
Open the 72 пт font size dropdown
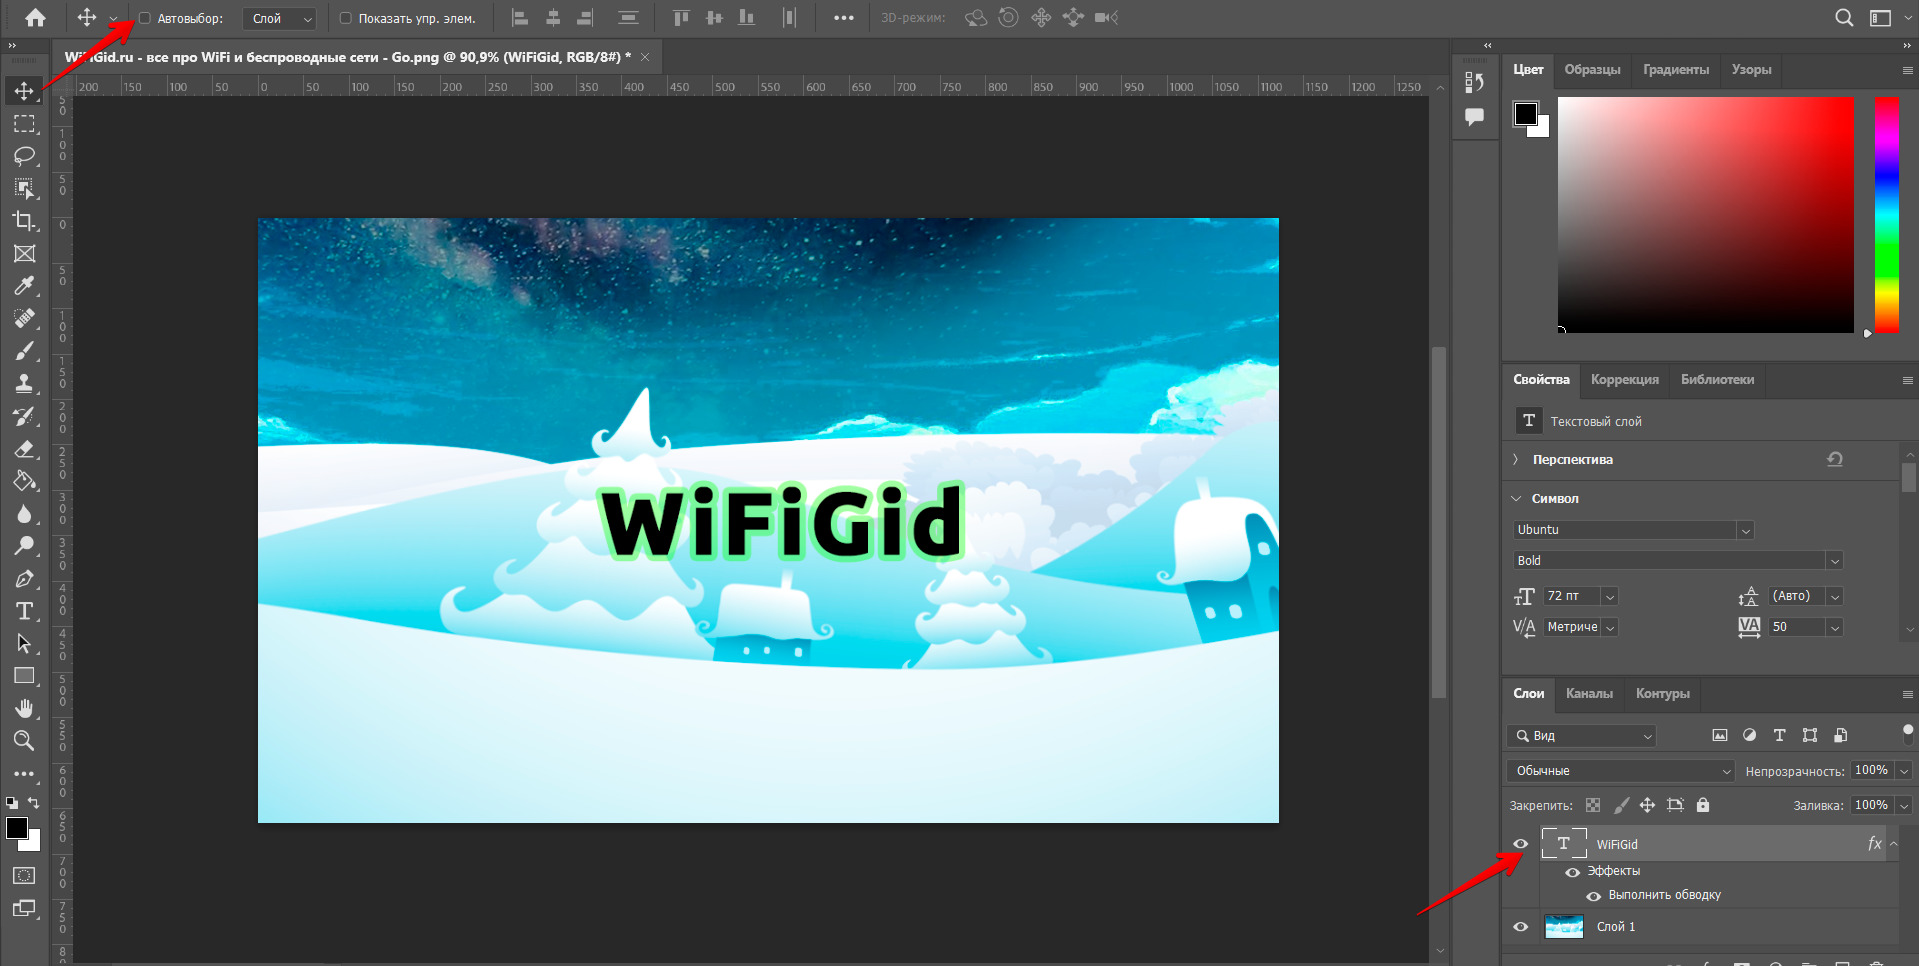(1610, 597)
